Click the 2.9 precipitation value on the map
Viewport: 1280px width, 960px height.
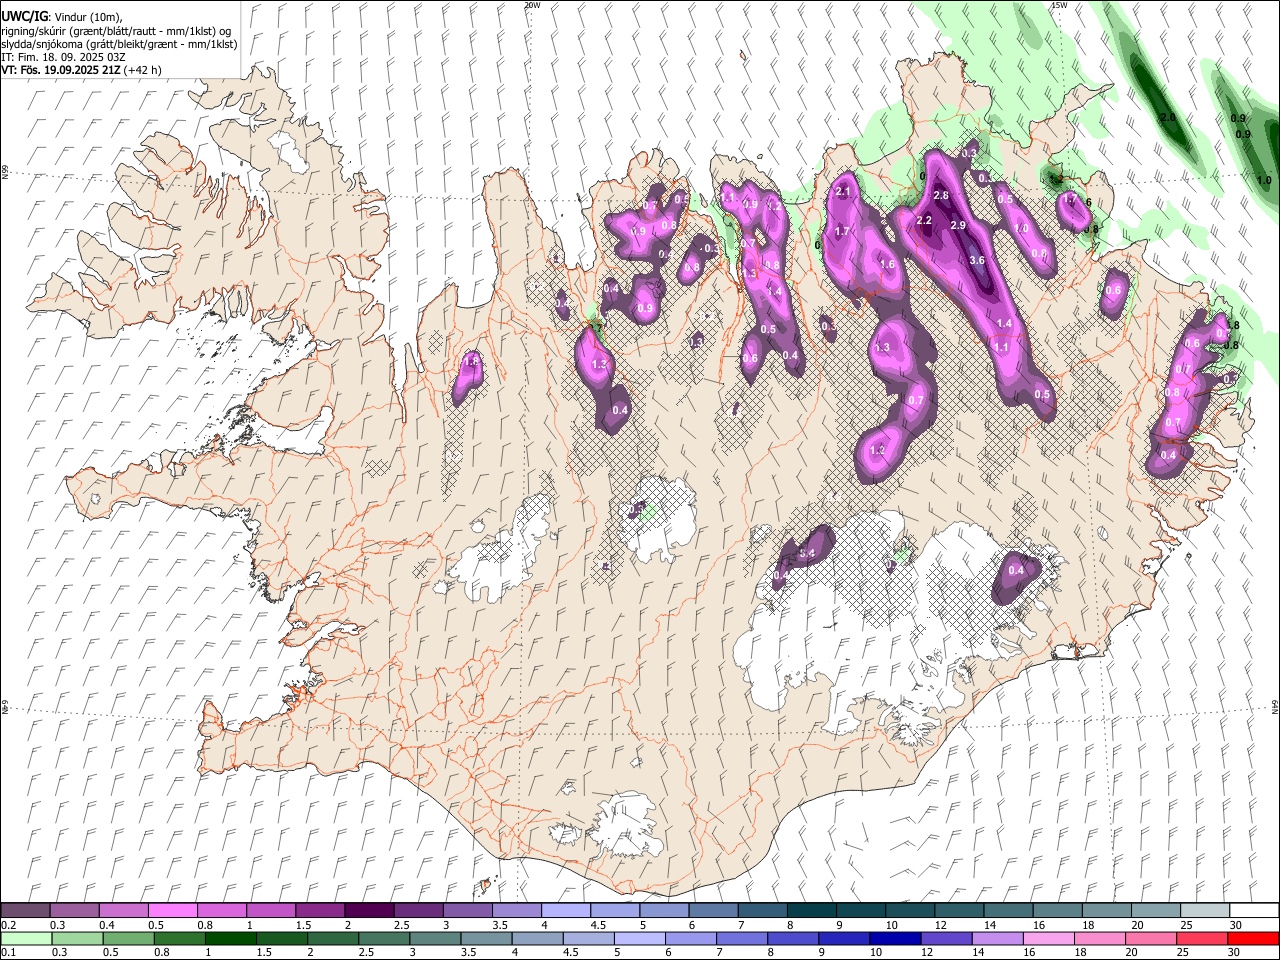(x=958, y=225)
